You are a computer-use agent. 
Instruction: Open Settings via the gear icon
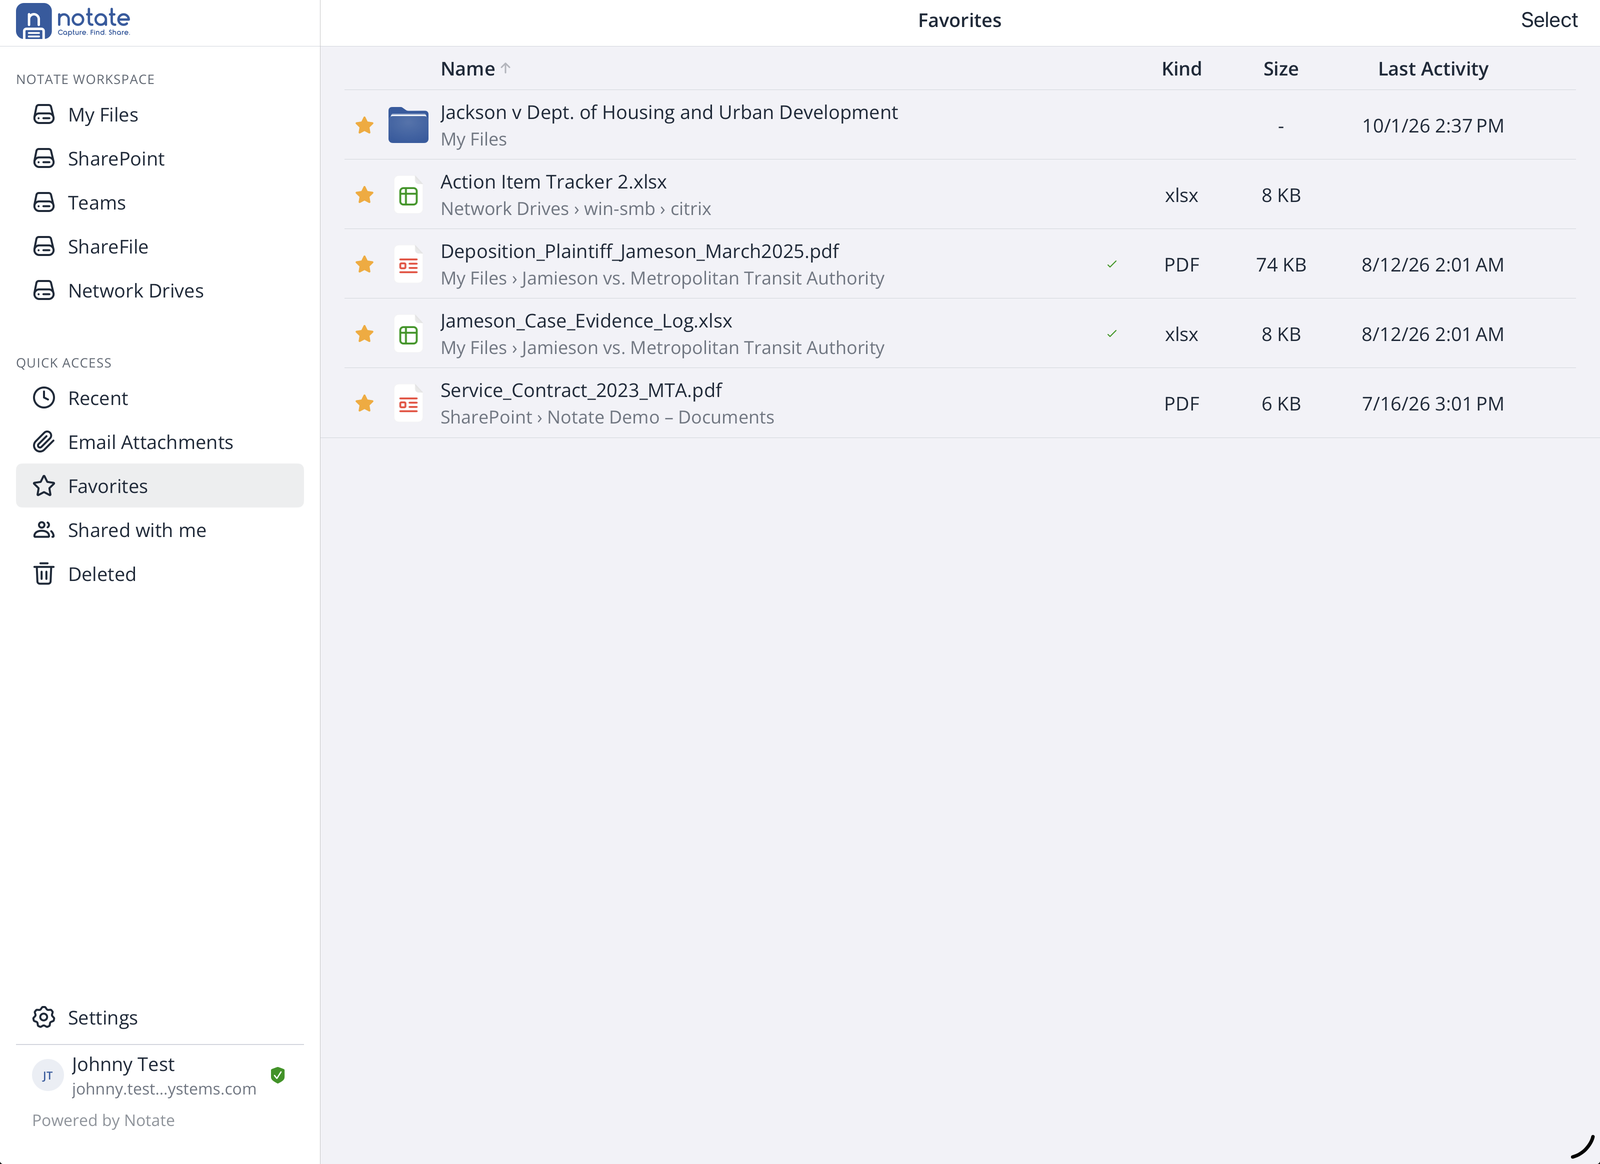click(x=44, y=1017)
